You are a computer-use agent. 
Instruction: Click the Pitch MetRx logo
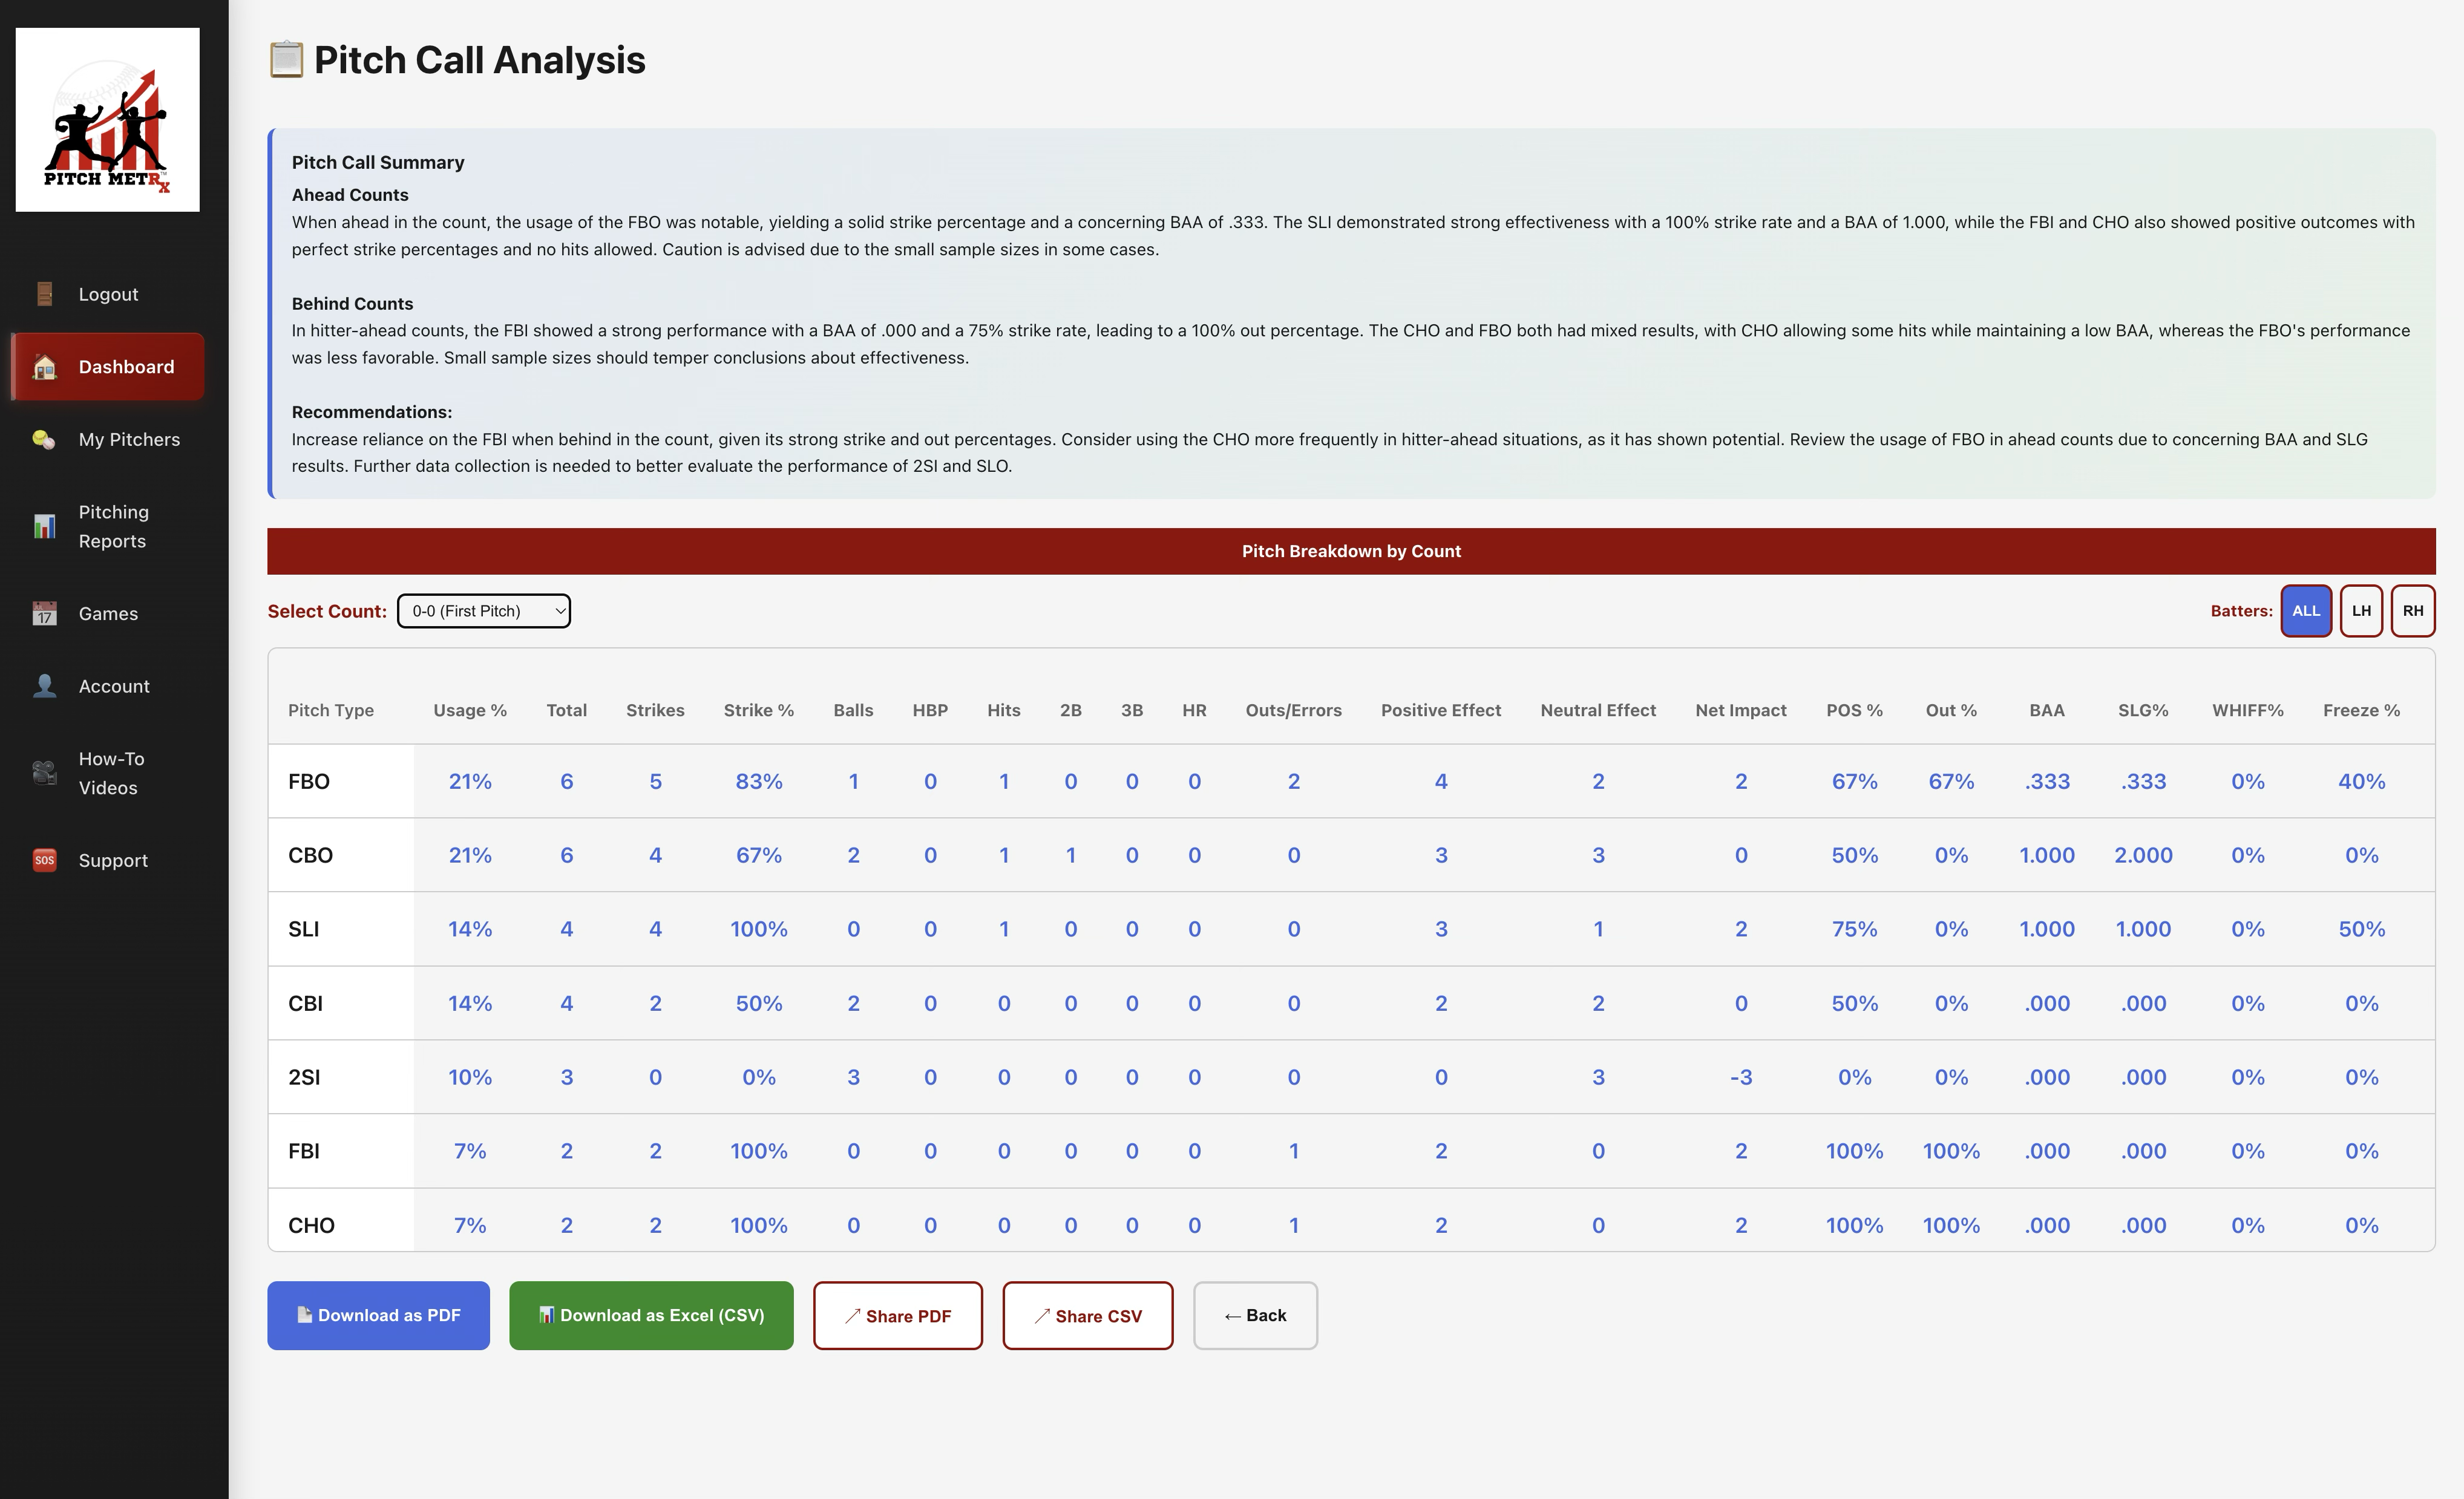pos(107,119)
